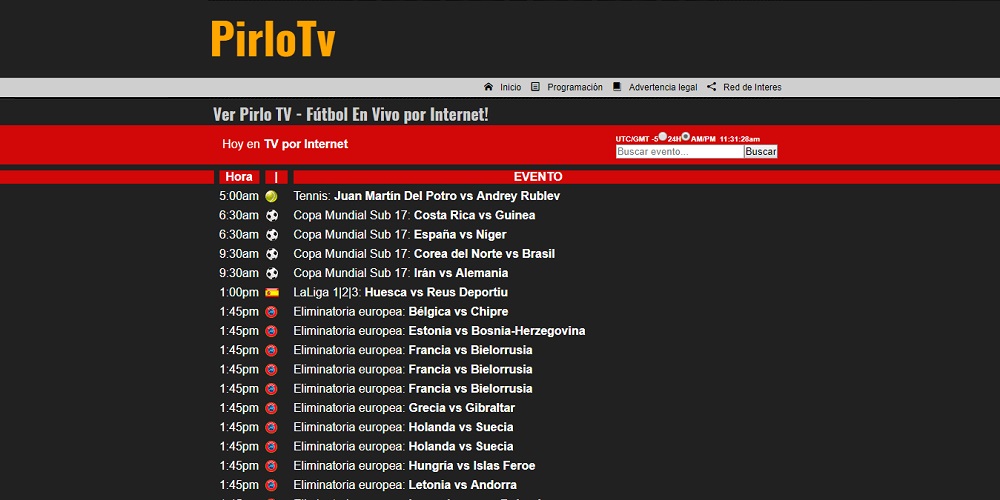
Task: Select the 24H time format radio button
Action: (663, 136)
